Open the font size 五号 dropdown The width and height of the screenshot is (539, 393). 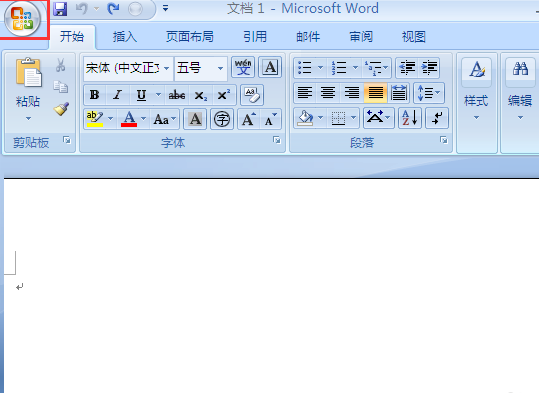pyautogui.click(x=220, y=68)
